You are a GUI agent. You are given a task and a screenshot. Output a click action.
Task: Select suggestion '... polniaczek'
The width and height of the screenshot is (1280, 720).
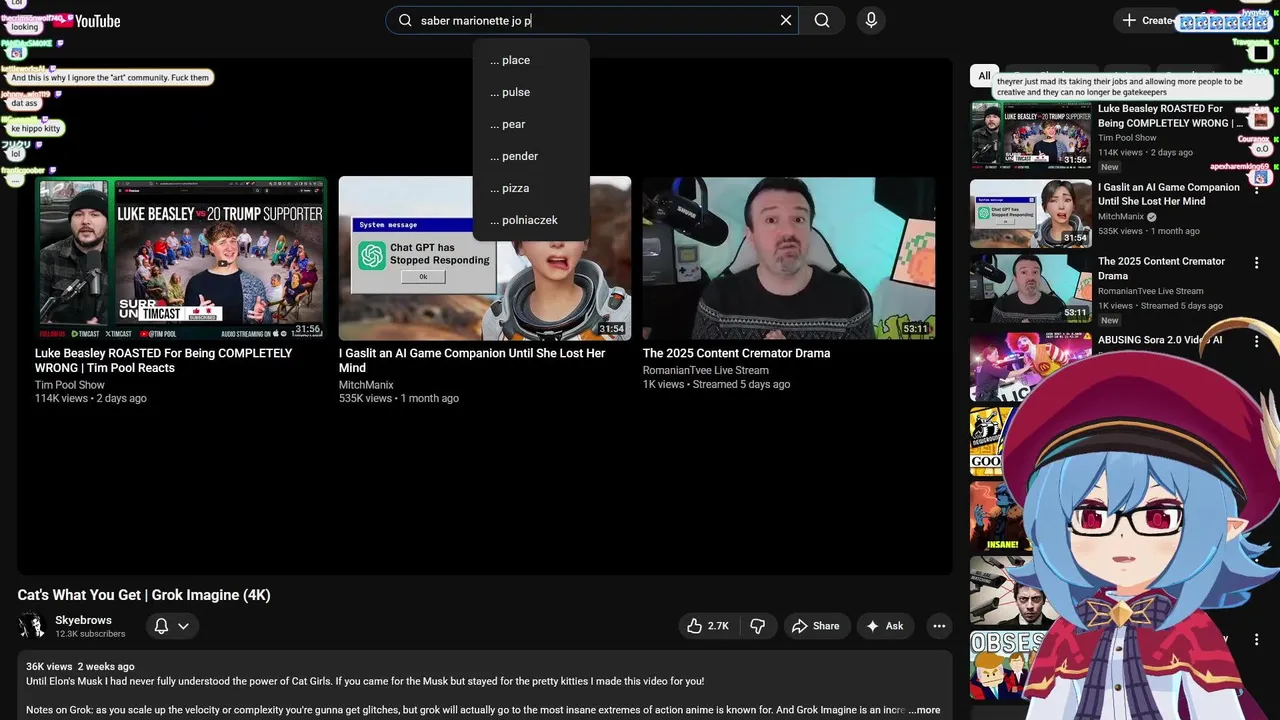531,220
